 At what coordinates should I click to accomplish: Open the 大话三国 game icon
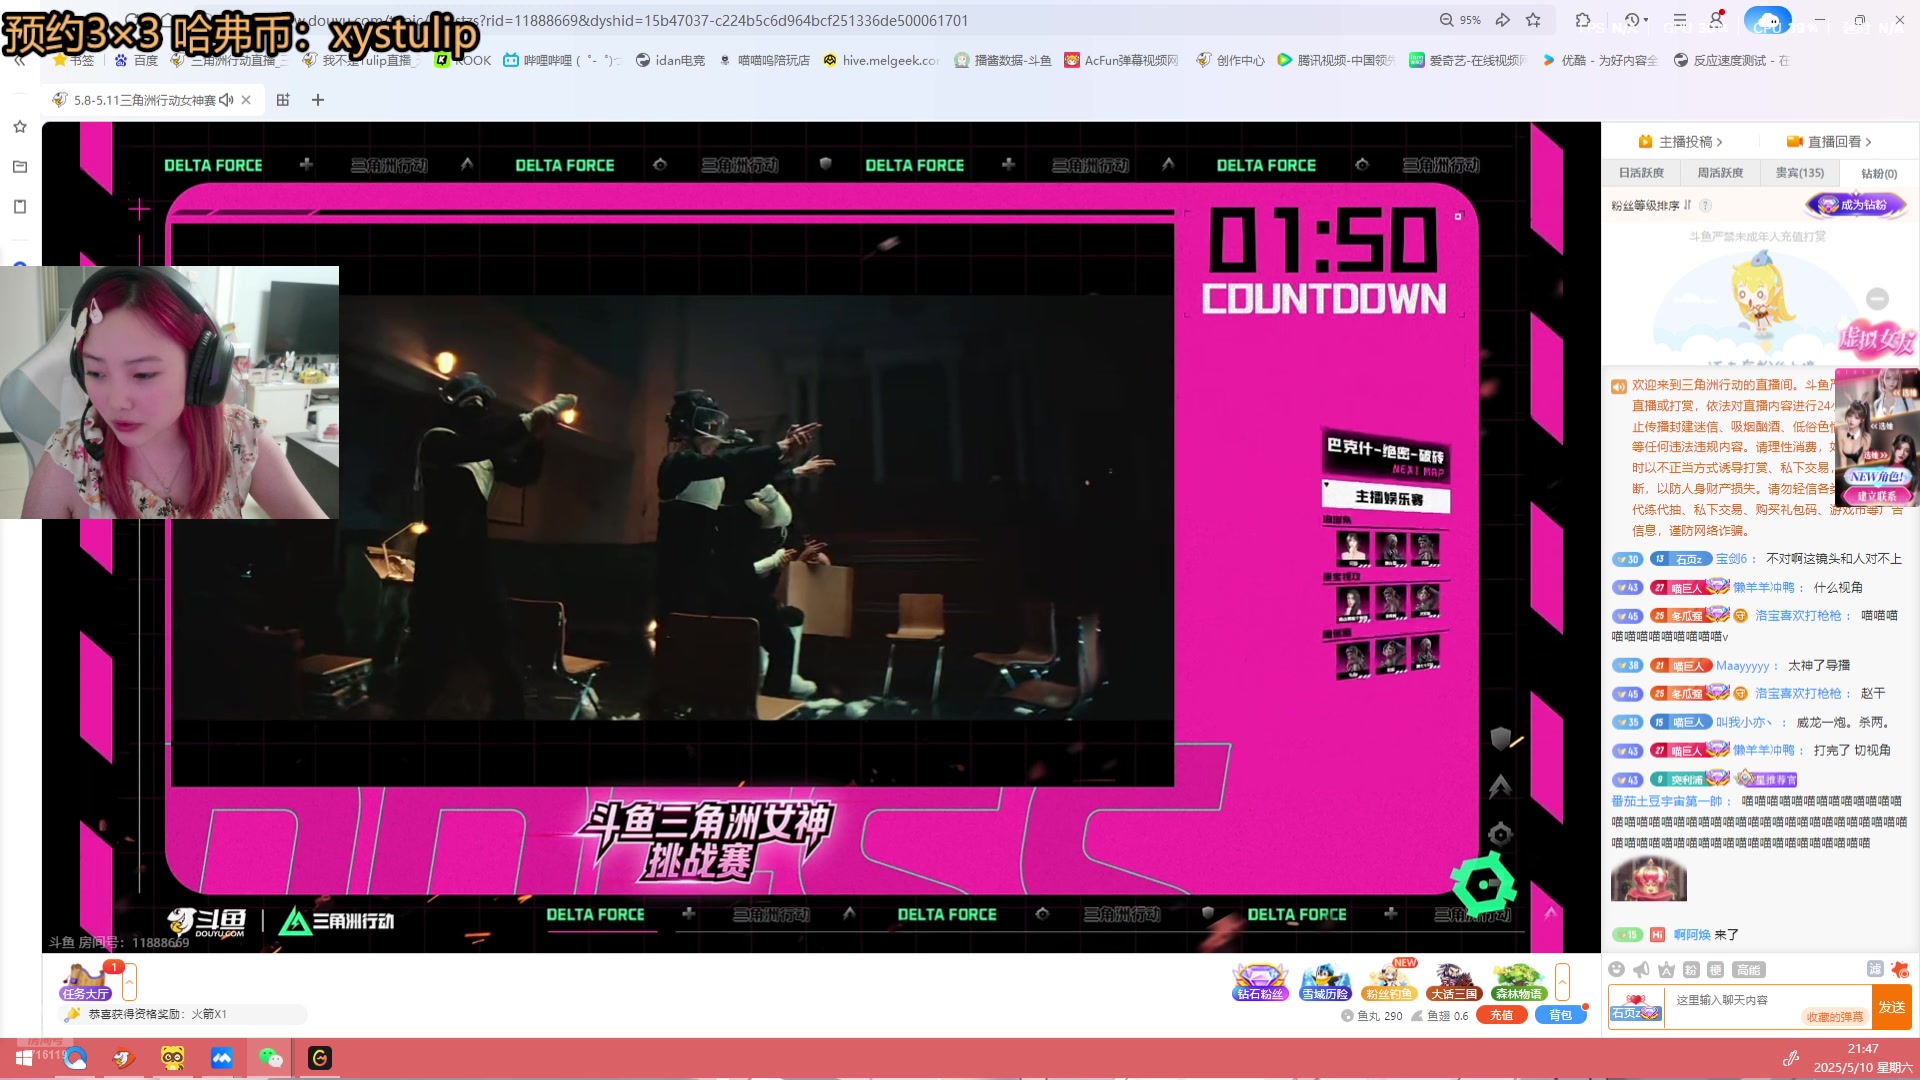pyautogui.click(x=1454, y=981)
